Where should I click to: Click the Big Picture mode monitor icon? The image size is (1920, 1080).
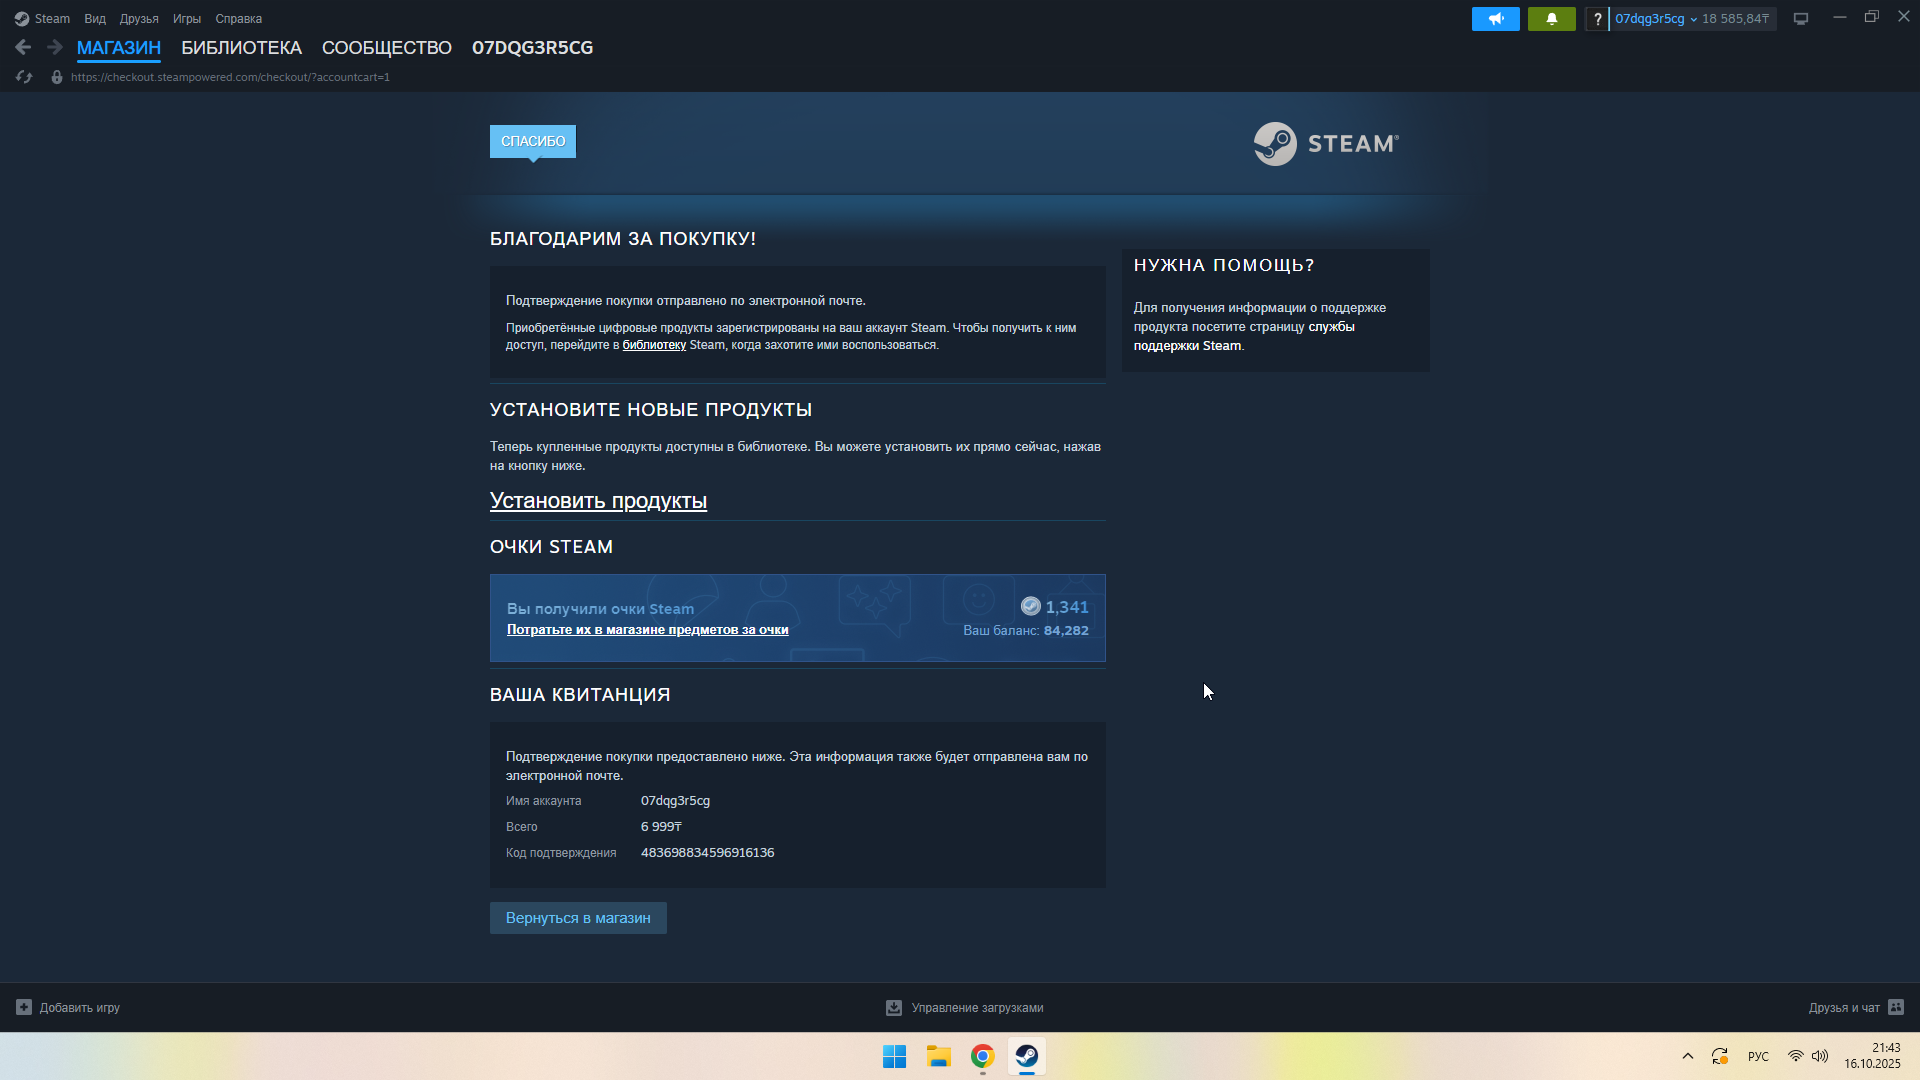pyautogui.click(x=1800, y=19)
